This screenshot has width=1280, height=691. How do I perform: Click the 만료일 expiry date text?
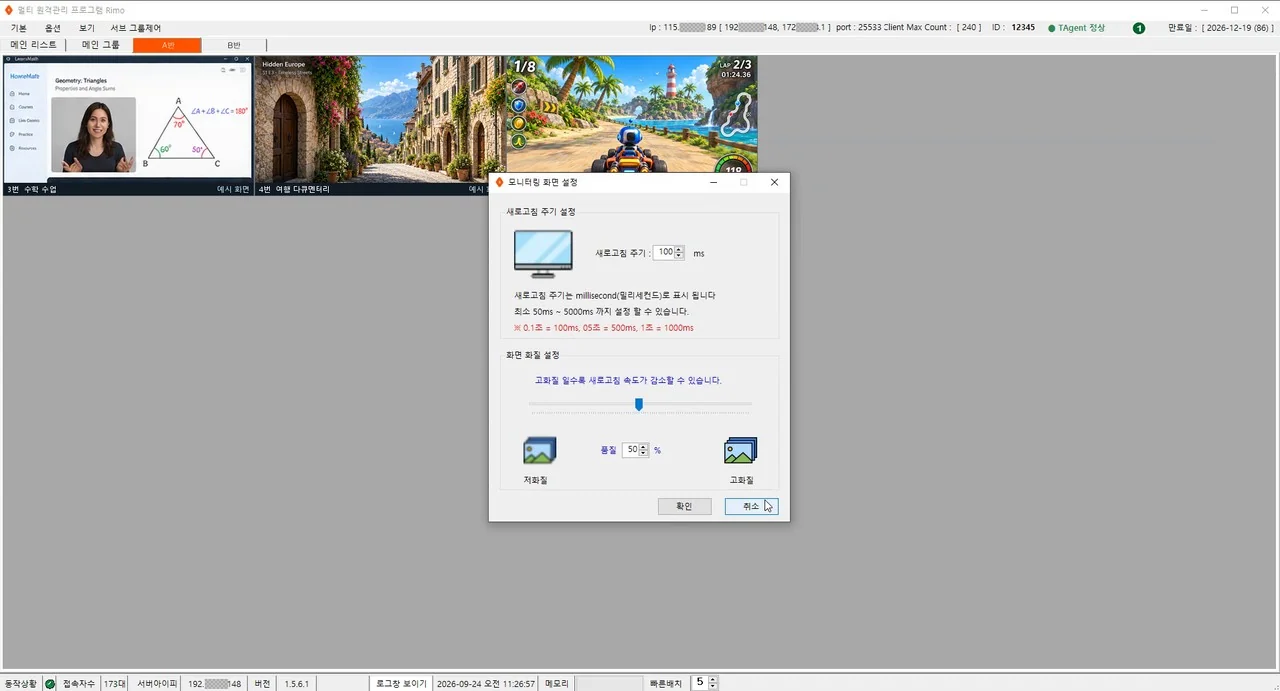(x=1220, y=28)
